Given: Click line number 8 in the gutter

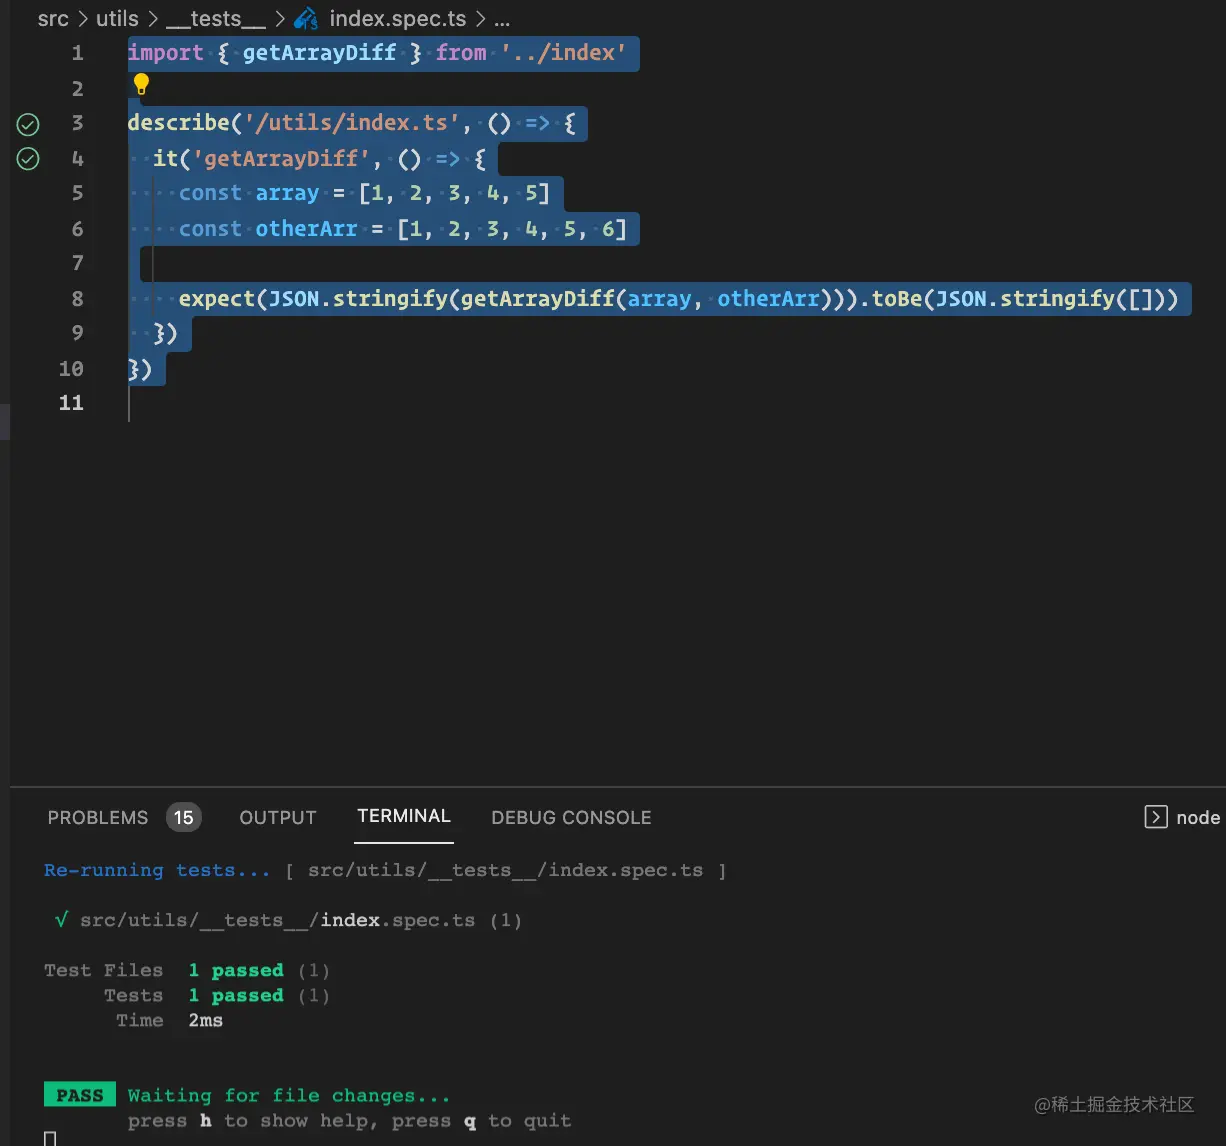Looking at the screenshot, I should tap(77, 298).
